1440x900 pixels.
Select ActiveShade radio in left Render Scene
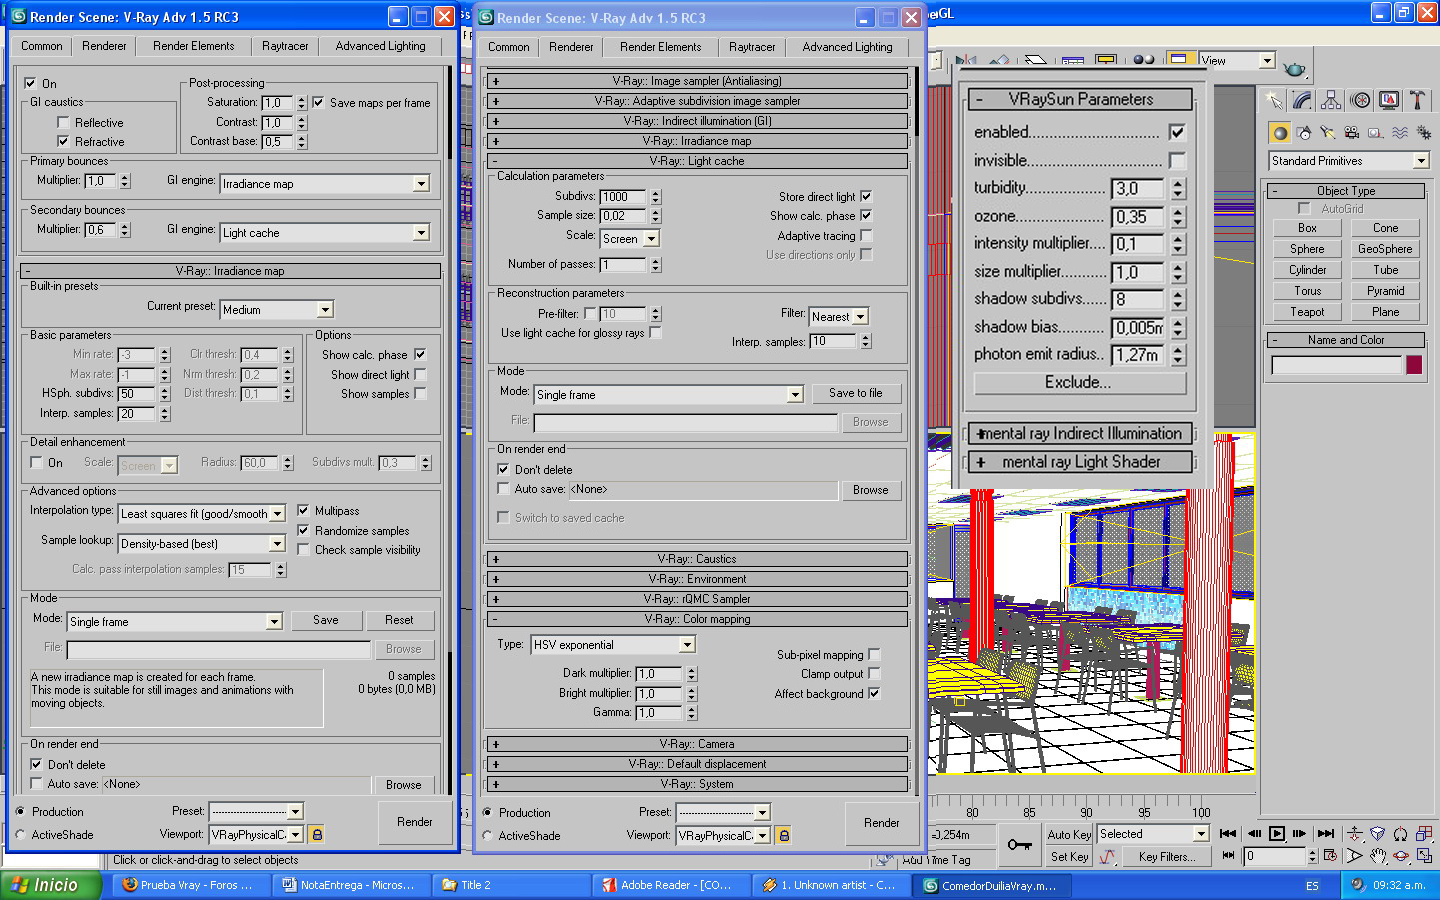[20, 834]
